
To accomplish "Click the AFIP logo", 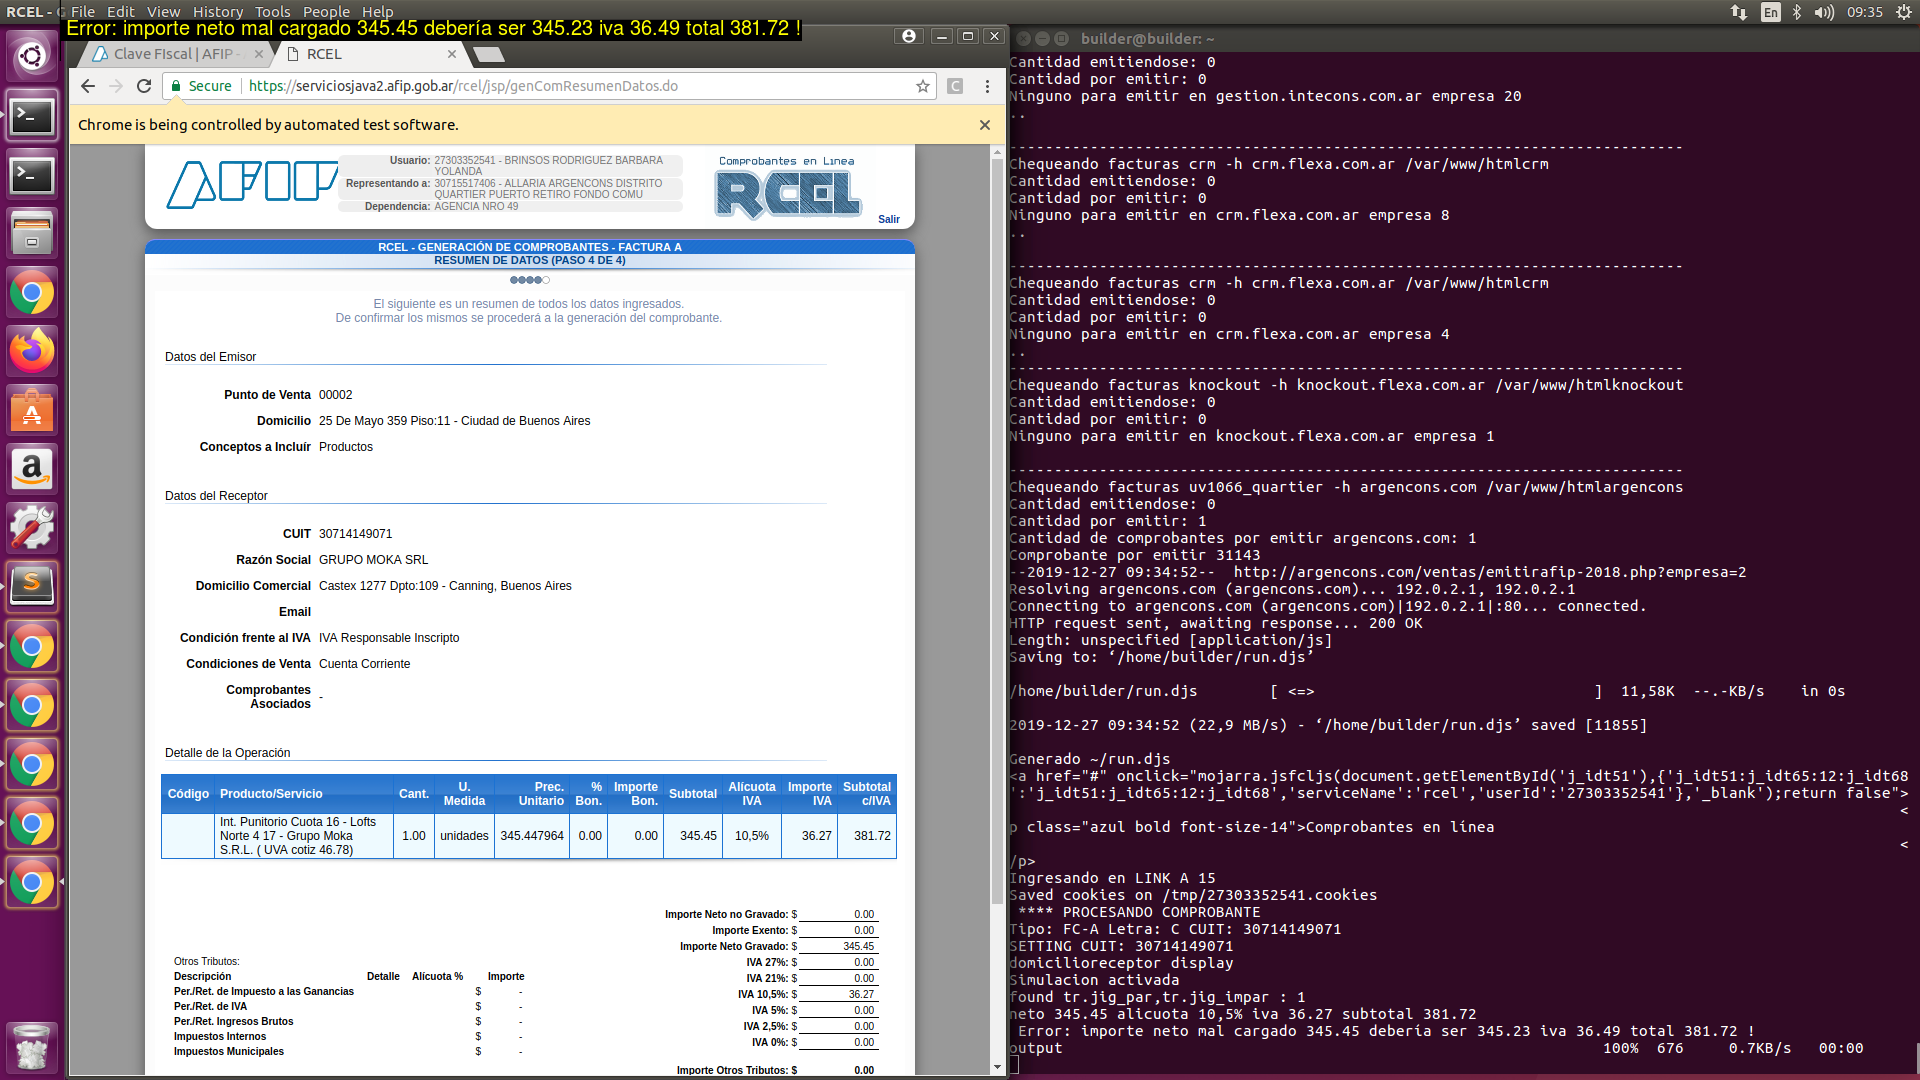I will [252, 184].
